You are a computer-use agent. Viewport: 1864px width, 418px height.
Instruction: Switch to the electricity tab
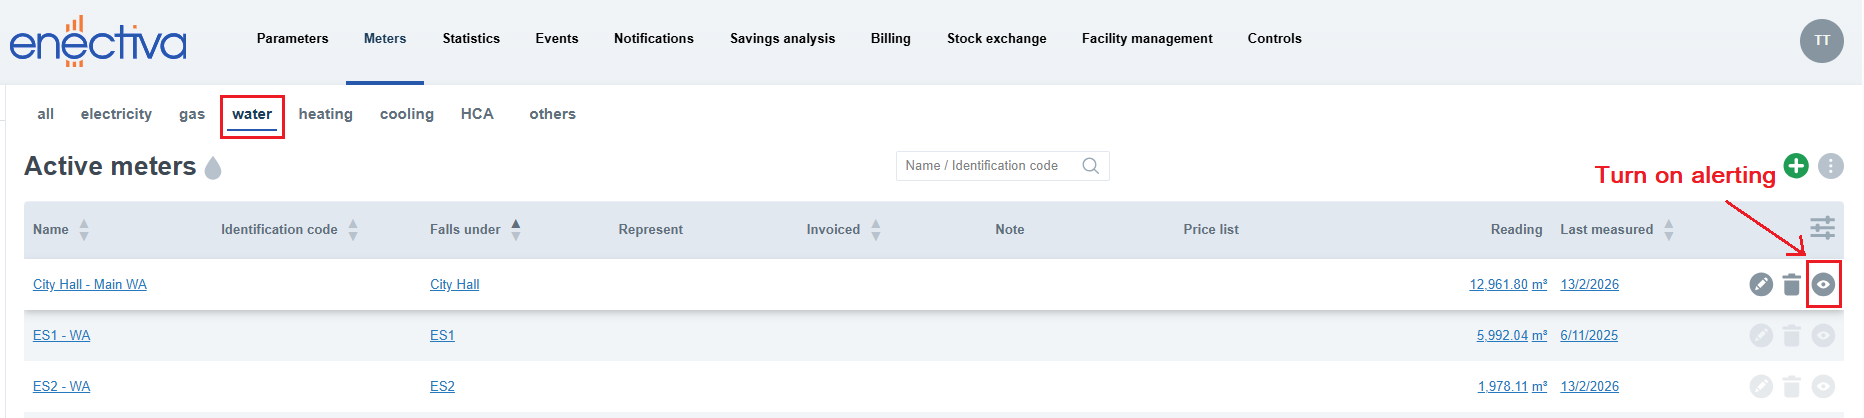coord(116,114)
